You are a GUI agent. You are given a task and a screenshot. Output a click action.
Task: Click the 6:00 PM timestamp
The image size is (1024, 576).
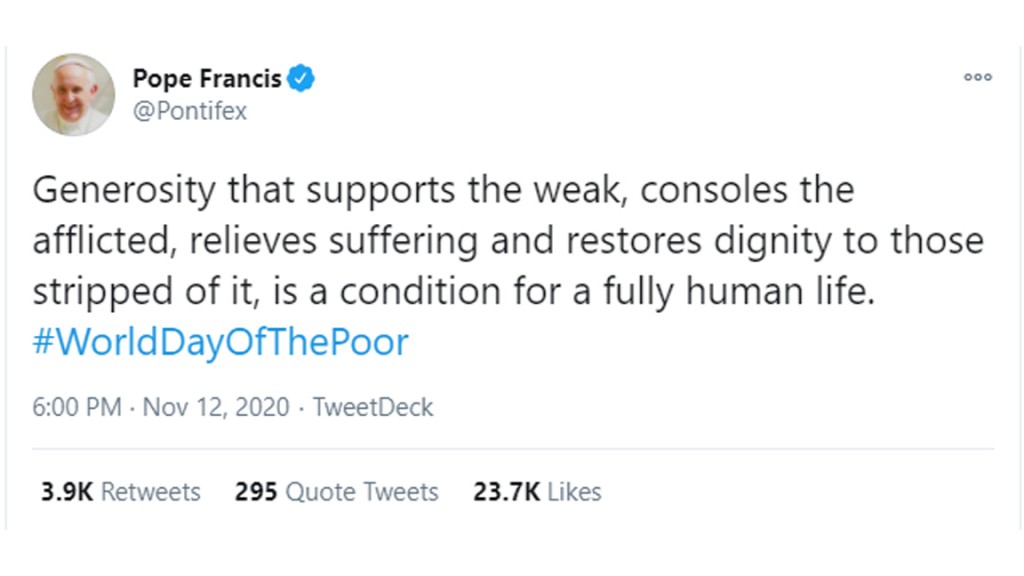77,407
